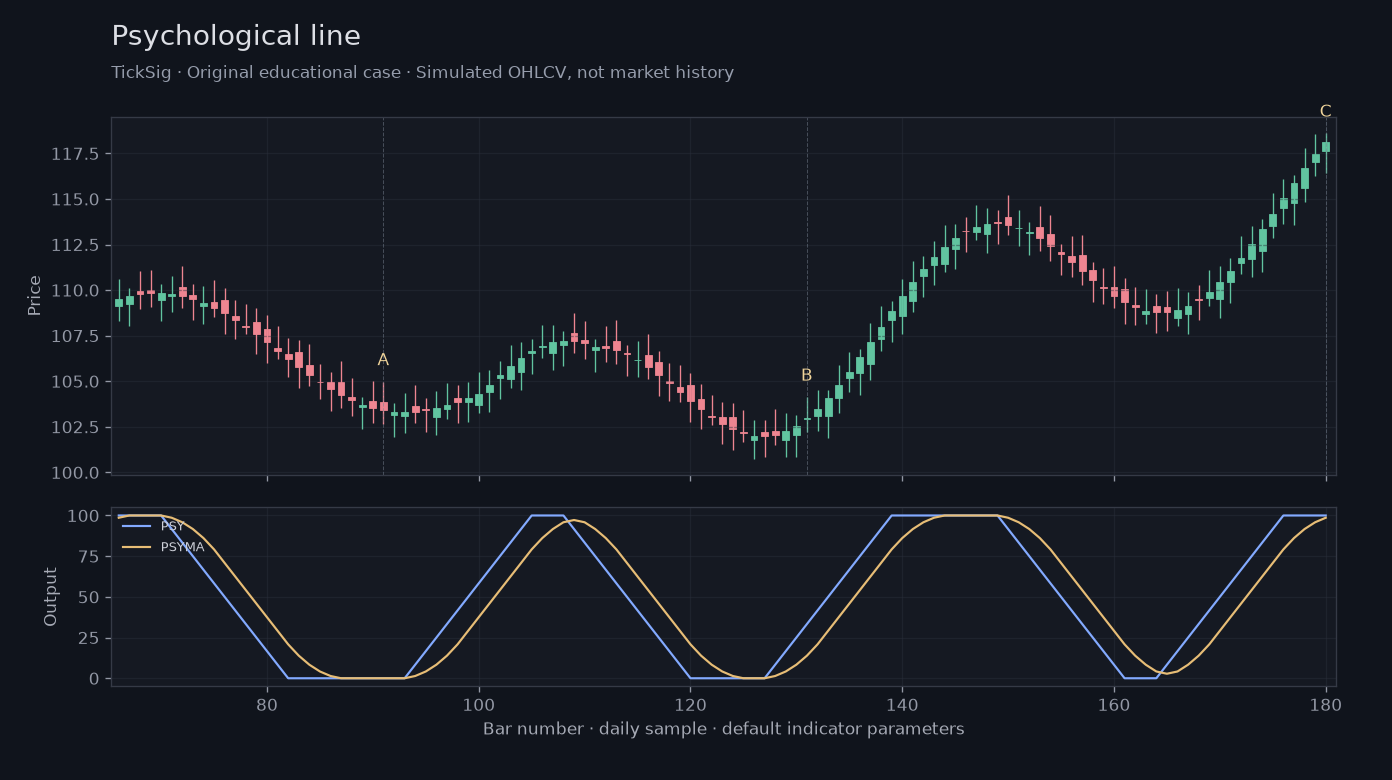Image resolution: width=1392 pixels, height=780 pixels.
Task: Select bar number 140 on the x-axis
Action: pyautogui.click(x=902, y=703)
